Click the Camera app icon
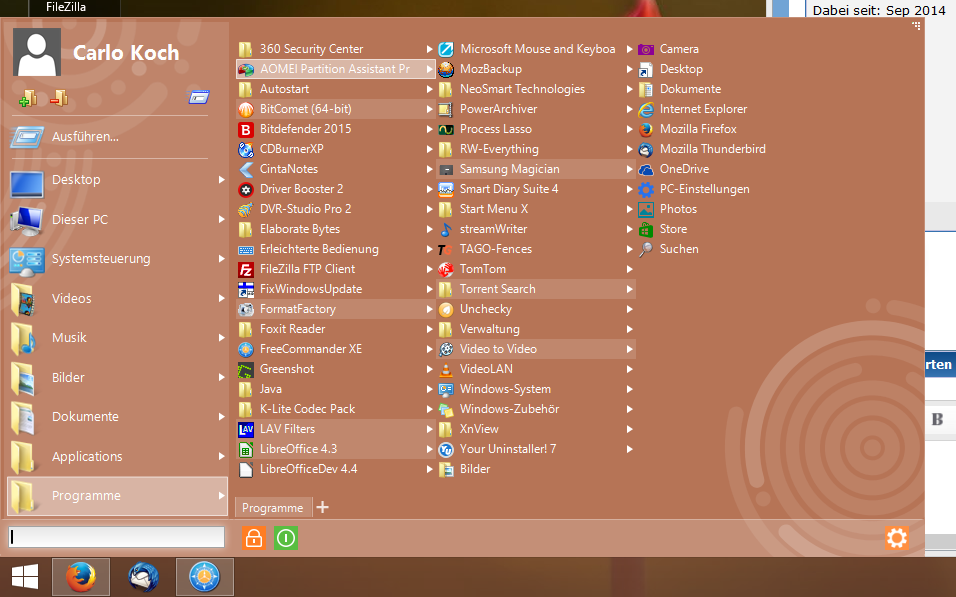The height and width of the screenshot is (597, 956). 646,49
